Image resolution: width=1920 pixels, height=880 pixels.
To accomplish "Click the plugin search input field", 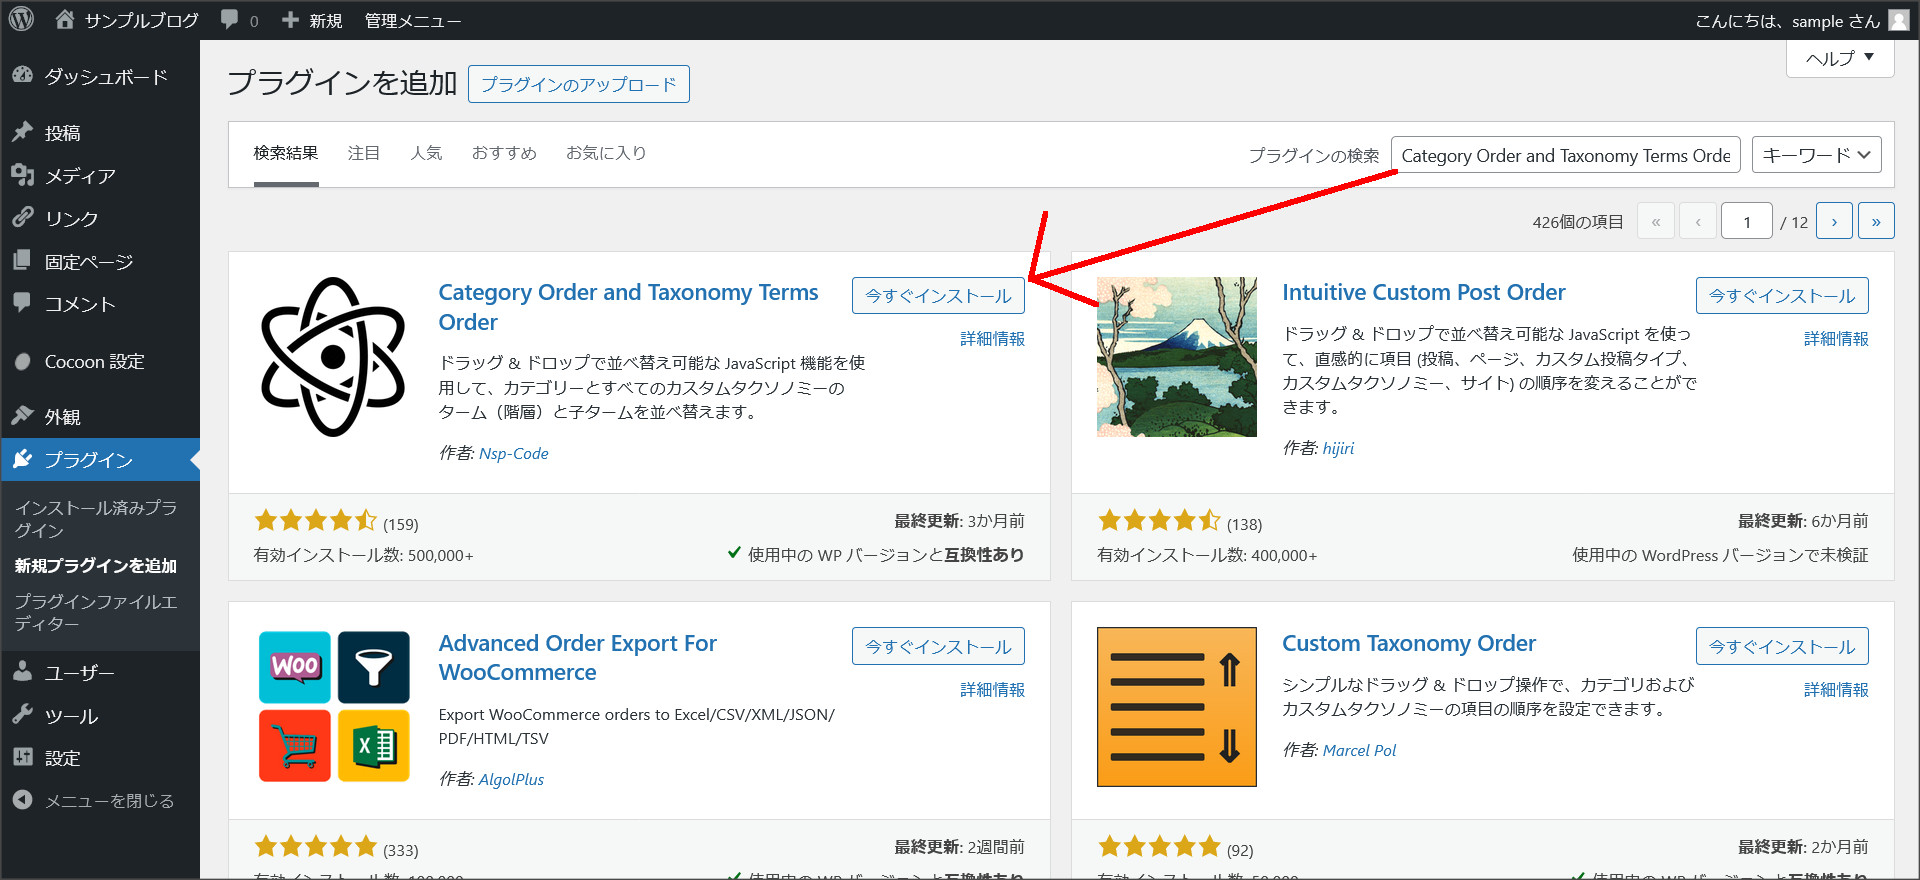I will point(1565,155).
